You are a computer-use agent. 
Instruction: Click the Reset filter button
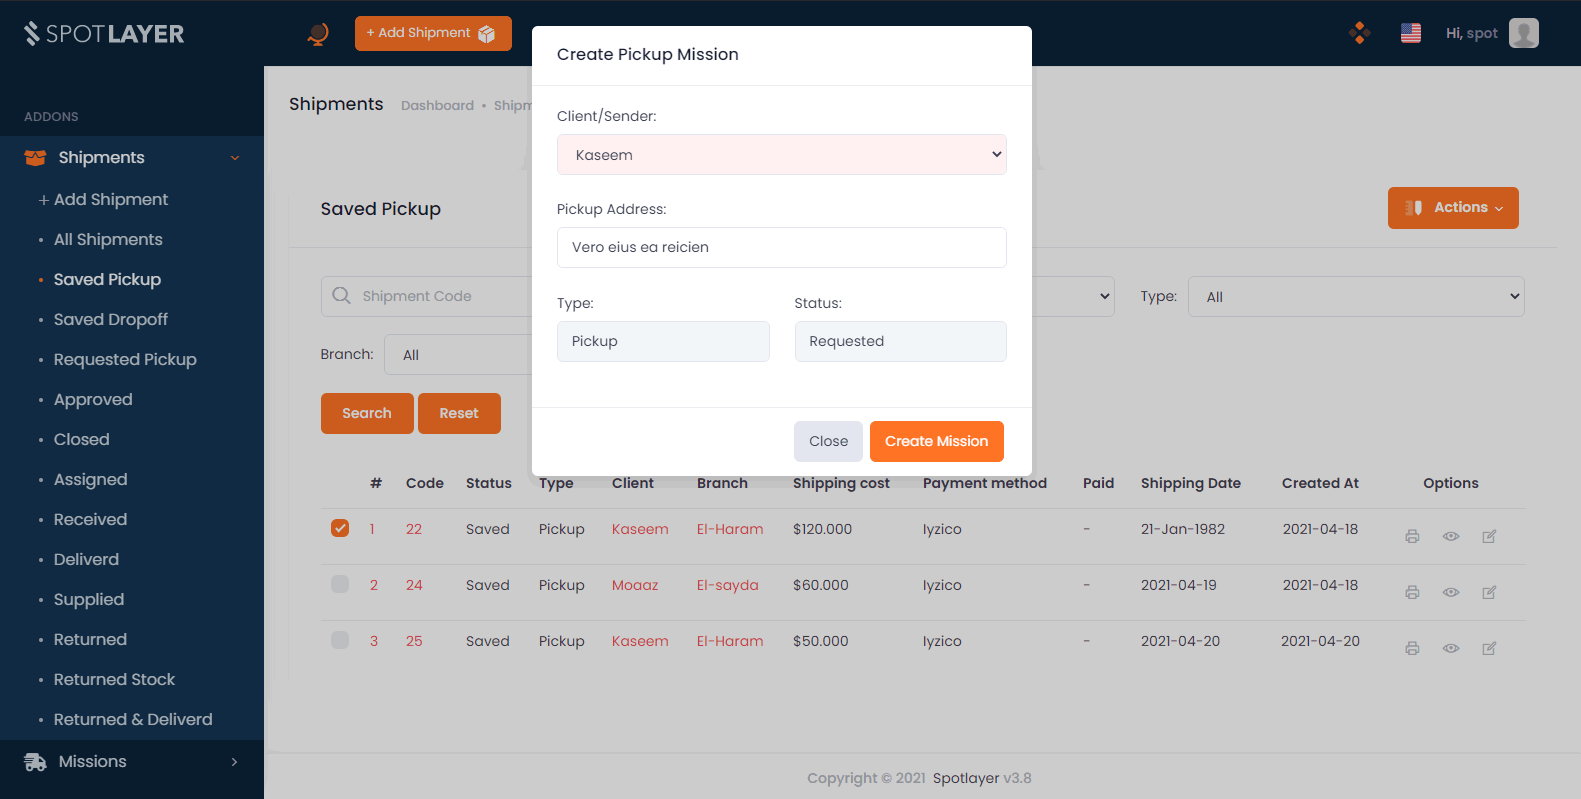pos(459,413)
